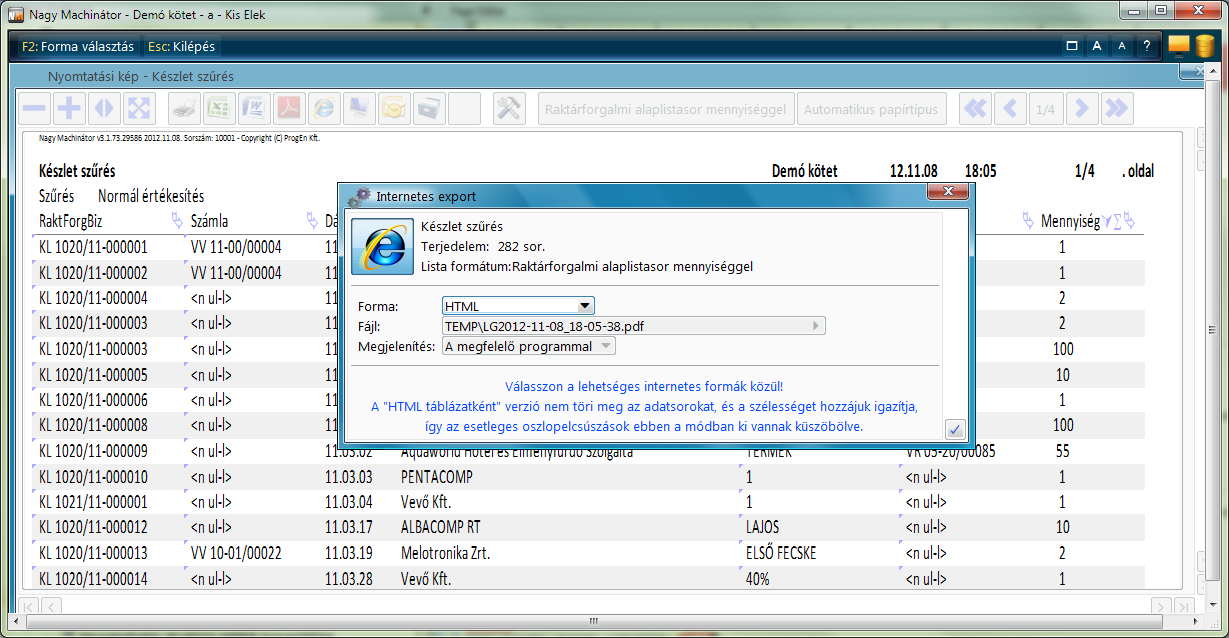Open help with the question mark icon
This screenshot has width=1229, height=638.
click(1147, 46)
